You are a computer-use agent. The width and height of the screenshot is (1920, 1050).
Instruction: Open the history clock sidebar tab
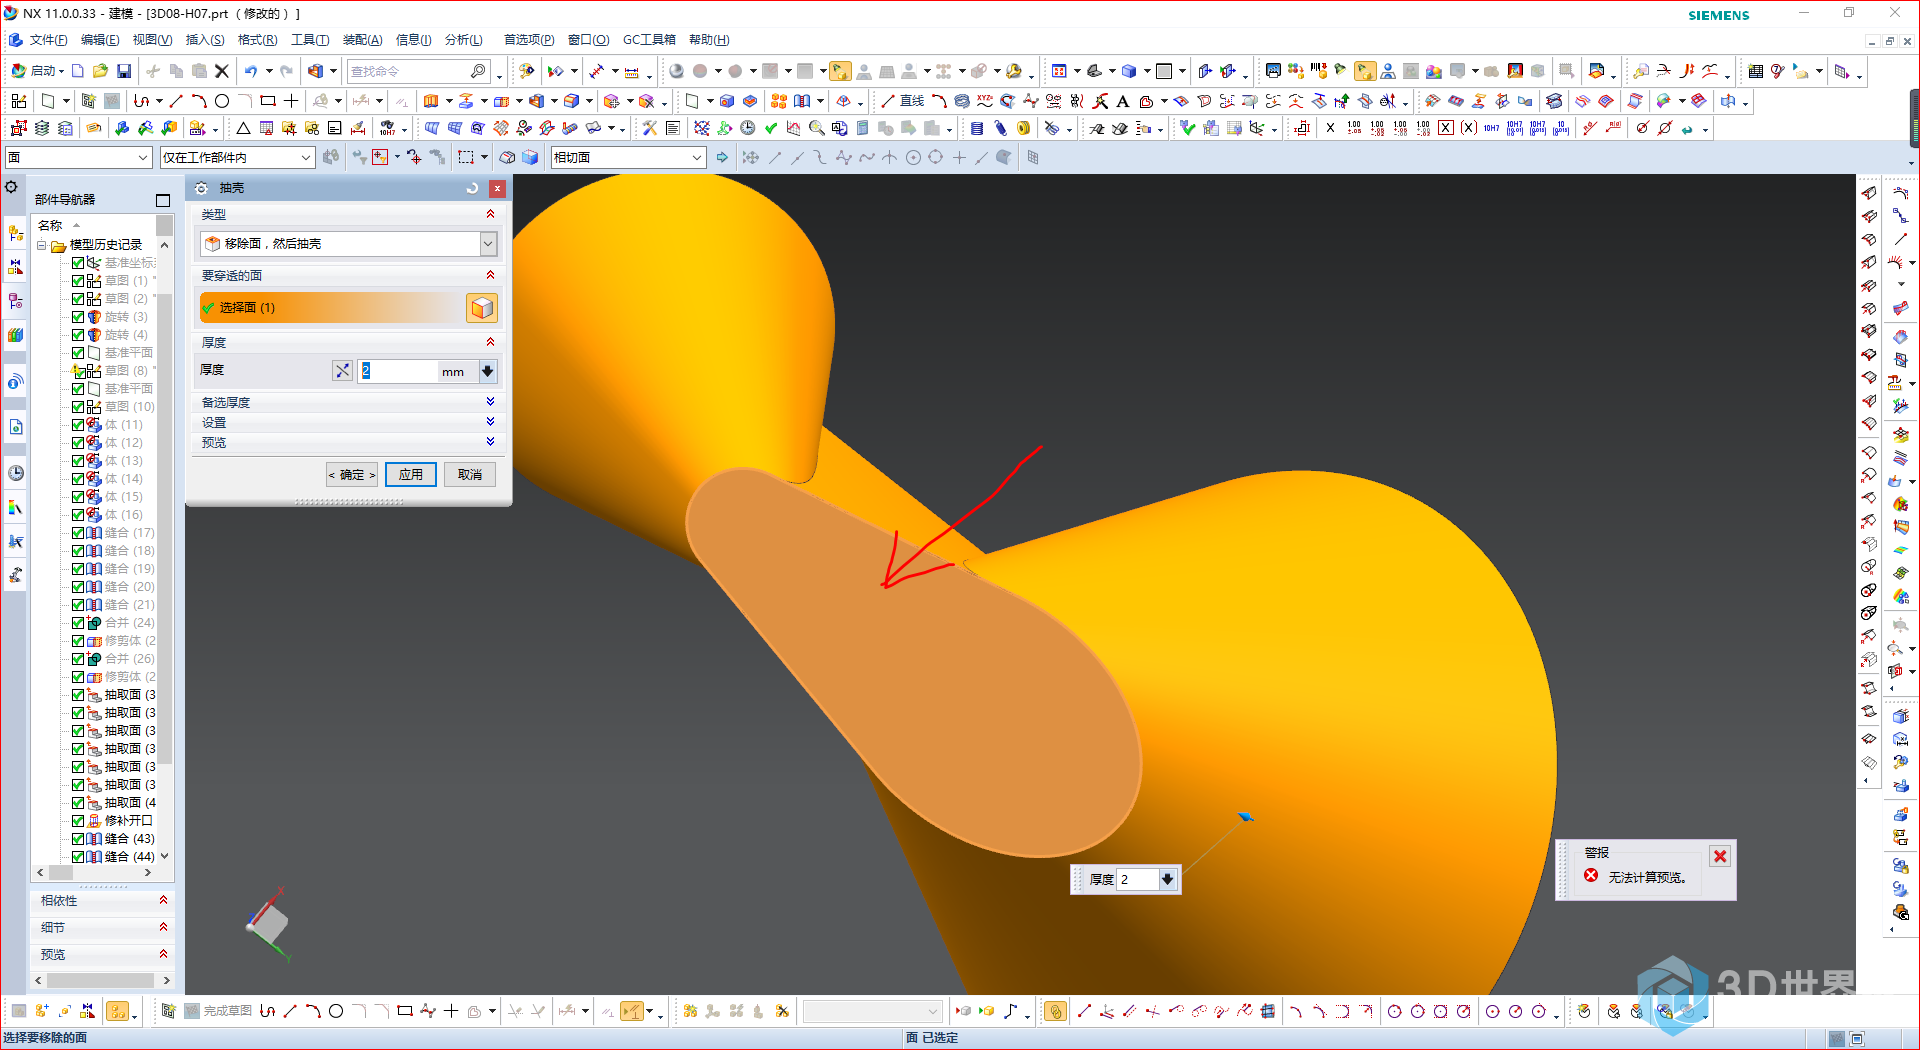(x=15, y=473)
